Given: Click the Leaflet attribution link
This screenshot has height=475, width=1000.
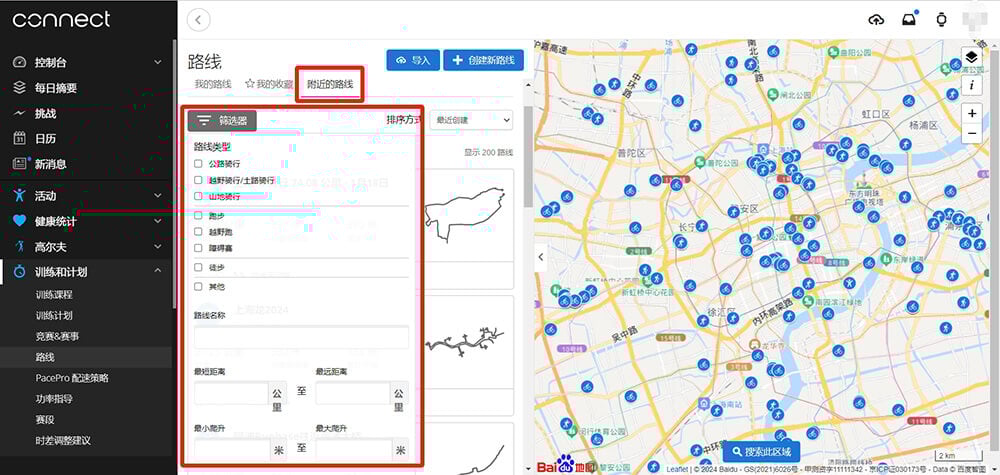Looking at the screenshot, I should point(677,469).
